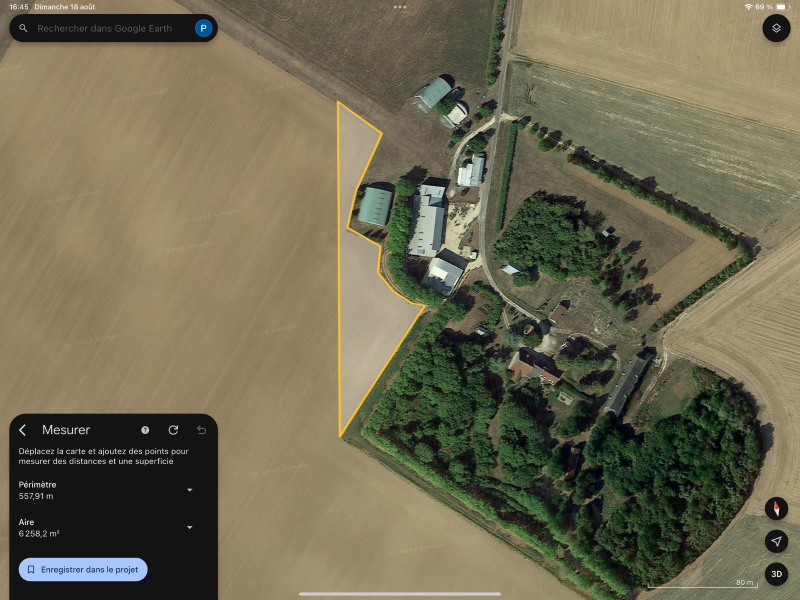
Task: Open the measure help question icon
Action: pyautogui.click(x=145, y=430)
